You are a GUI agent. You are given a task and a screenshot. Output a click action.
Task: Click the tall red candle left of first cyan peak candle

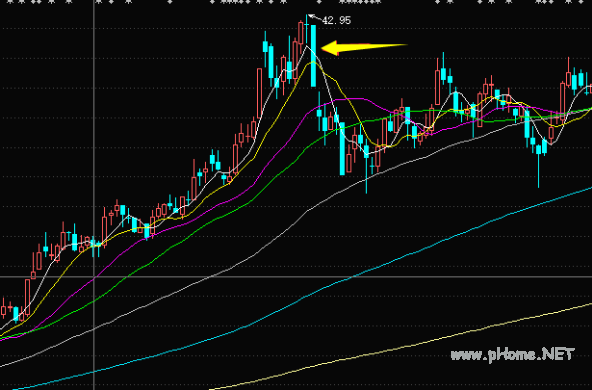coord(259,93)
